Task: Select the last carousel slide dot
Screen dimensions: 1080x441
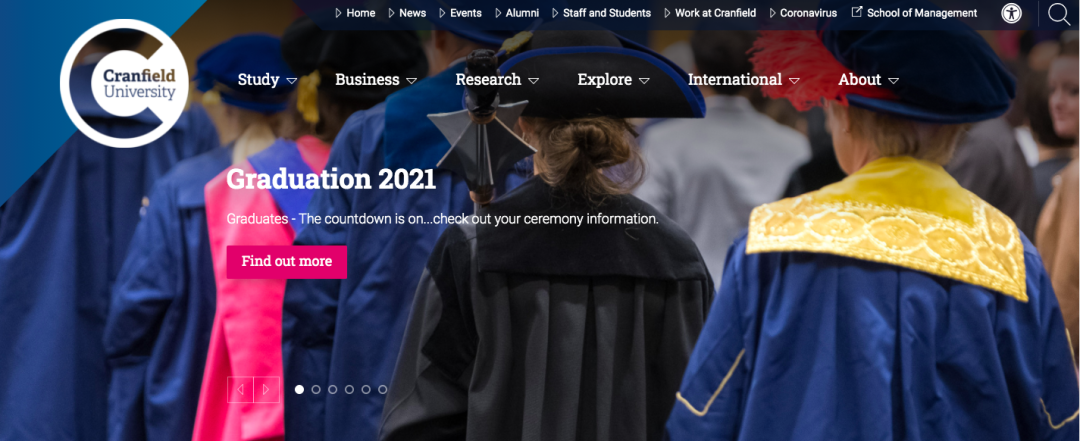Action: tap(382, 389)
